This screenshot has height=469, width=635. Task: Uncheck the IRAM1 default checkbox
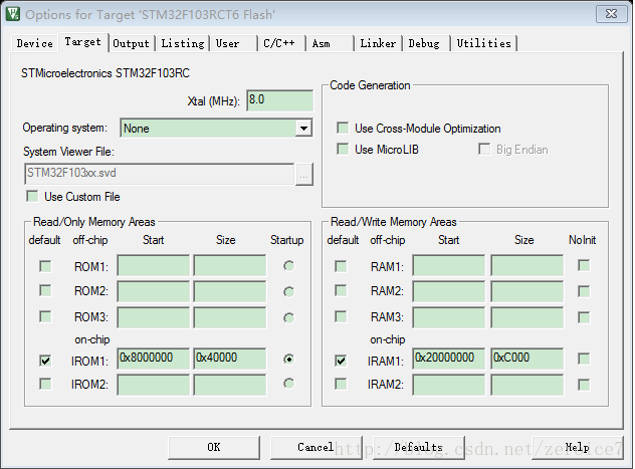341,360
